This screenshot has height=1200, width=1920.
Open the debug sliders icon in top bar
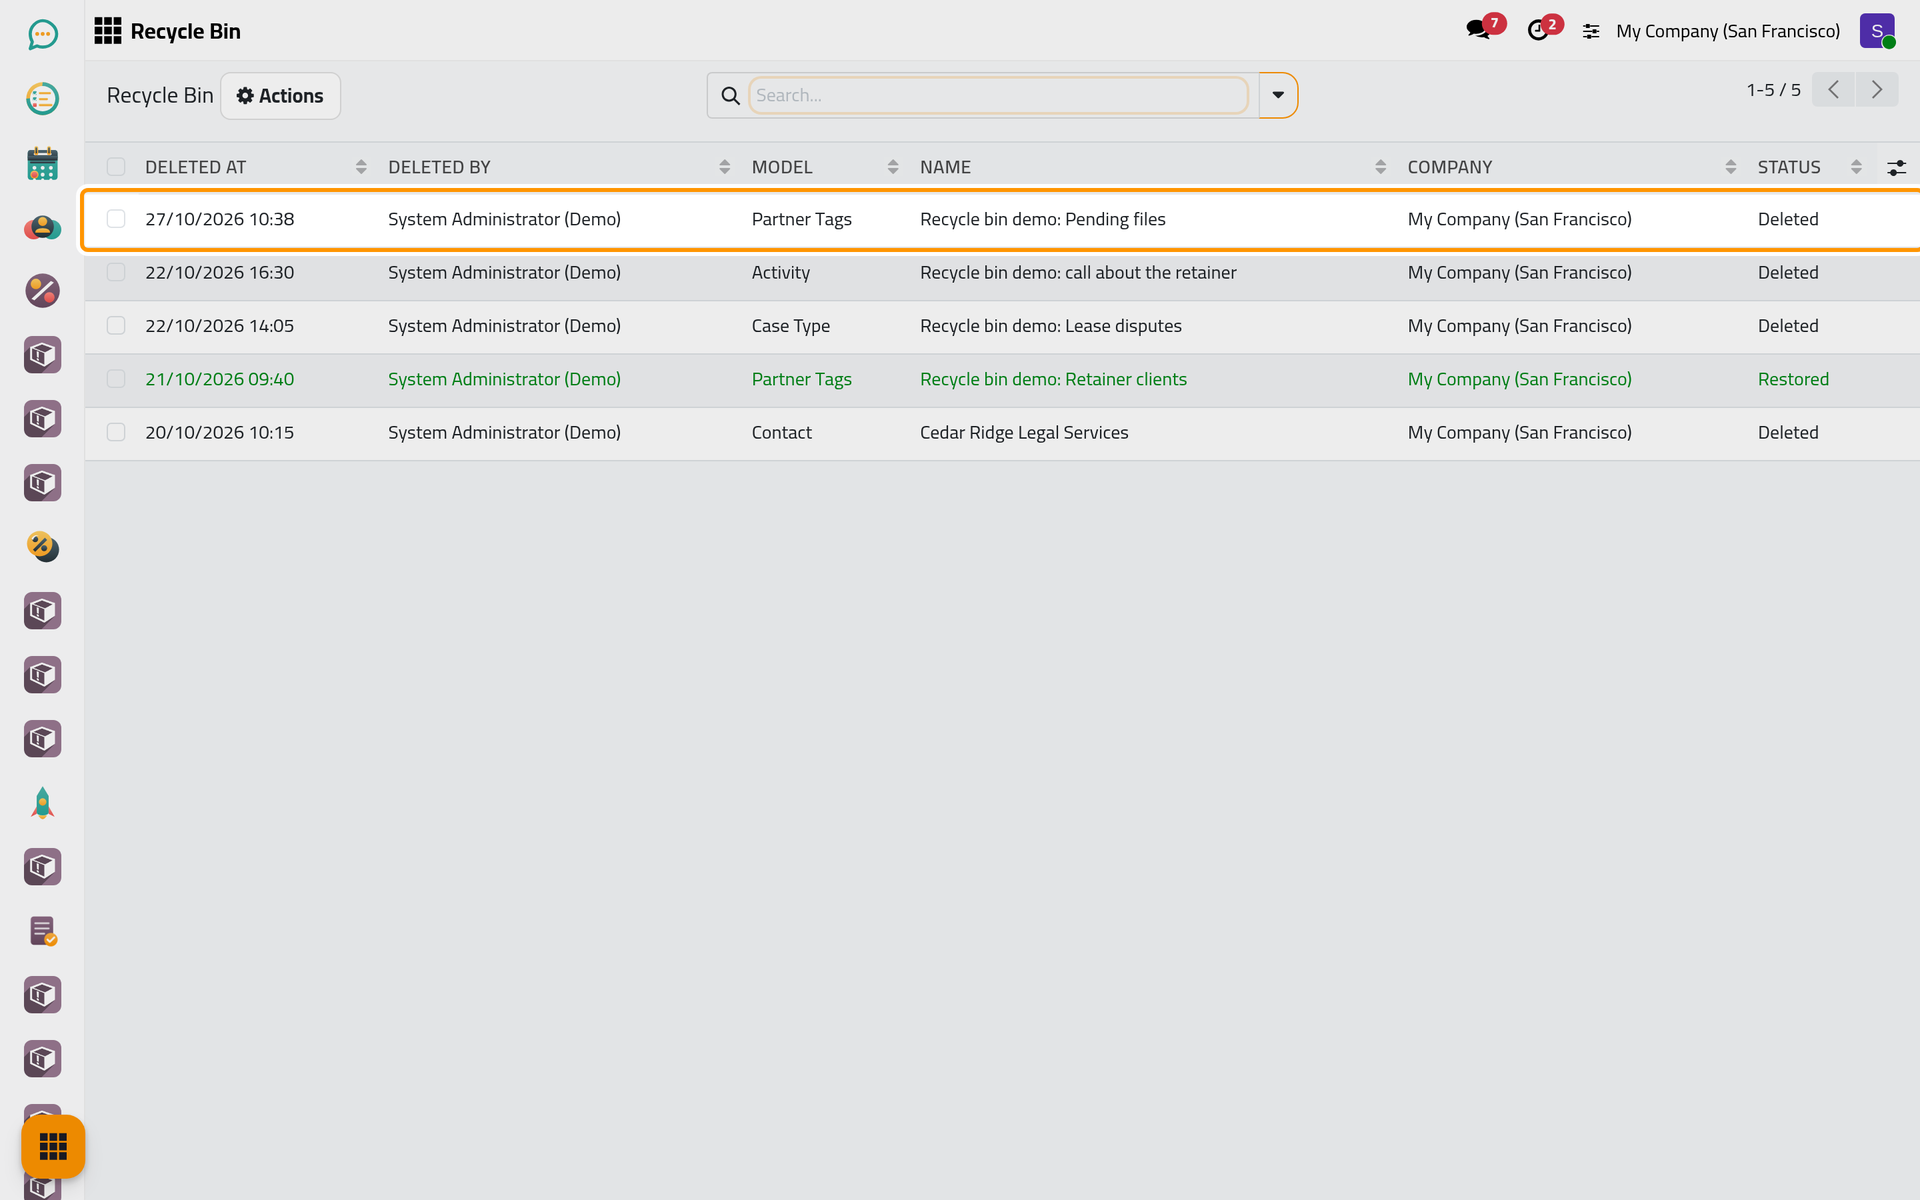pos(1591,31)
